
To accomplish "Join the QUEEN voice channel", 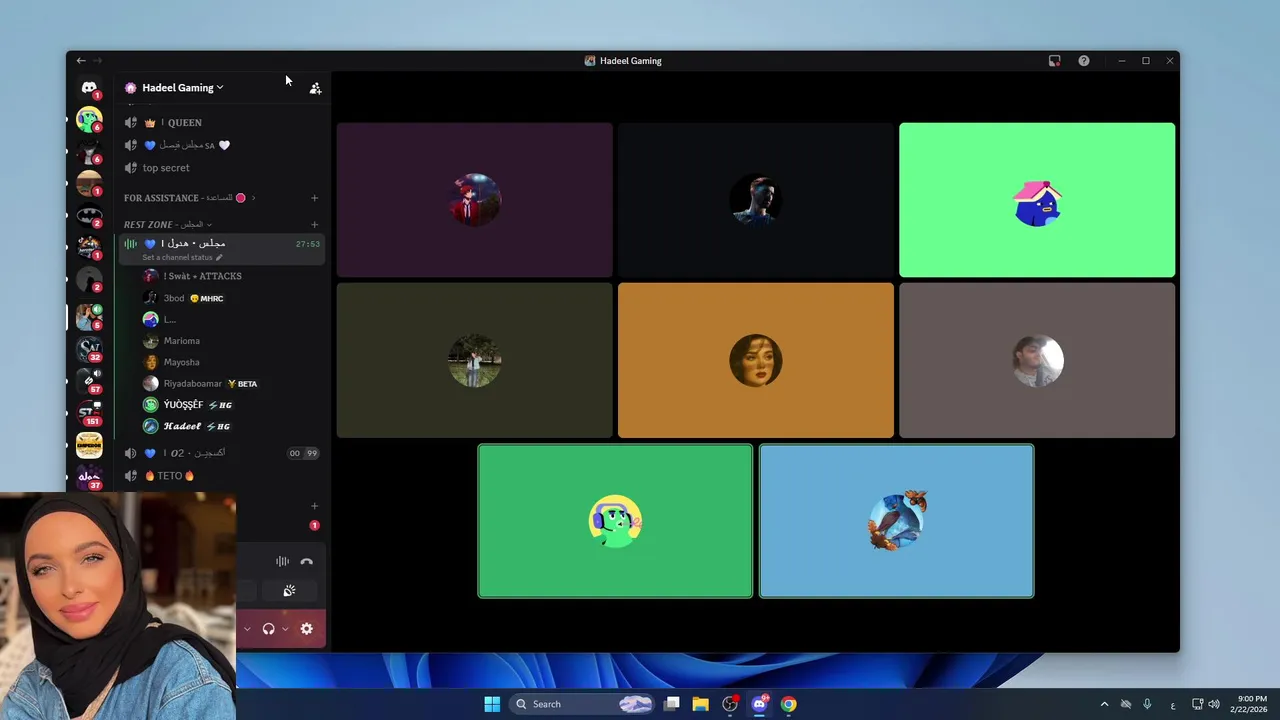I will click(220, 123).
